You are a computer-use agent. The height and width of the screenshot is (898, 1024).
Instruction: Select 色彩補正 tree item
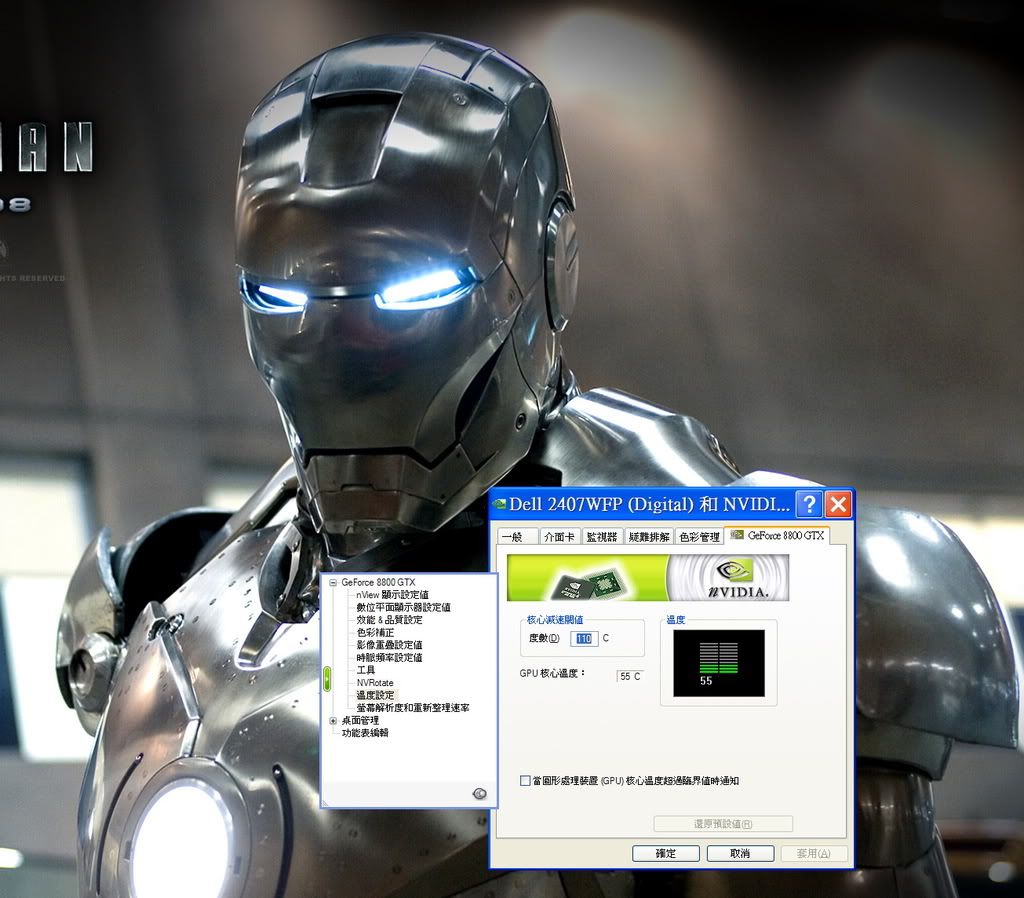[375, 632]
